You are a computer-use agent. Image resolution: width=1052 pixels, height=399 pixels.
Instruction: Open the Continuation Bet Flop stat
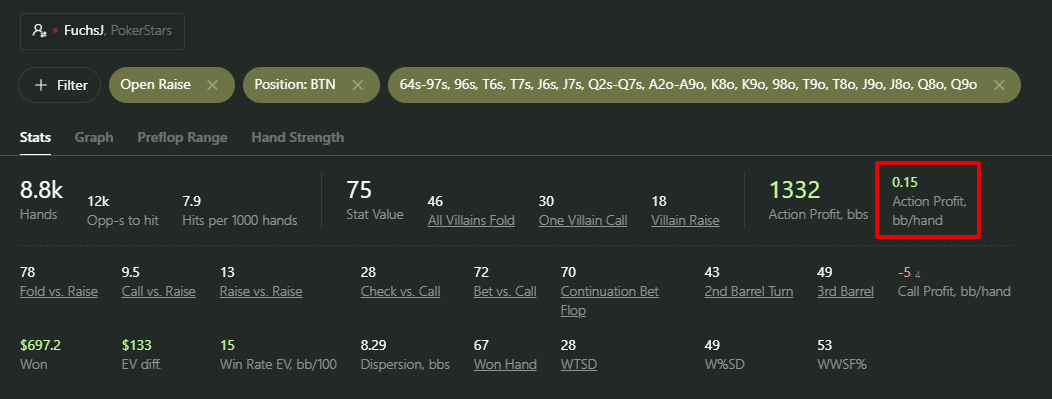pos(610,300)
